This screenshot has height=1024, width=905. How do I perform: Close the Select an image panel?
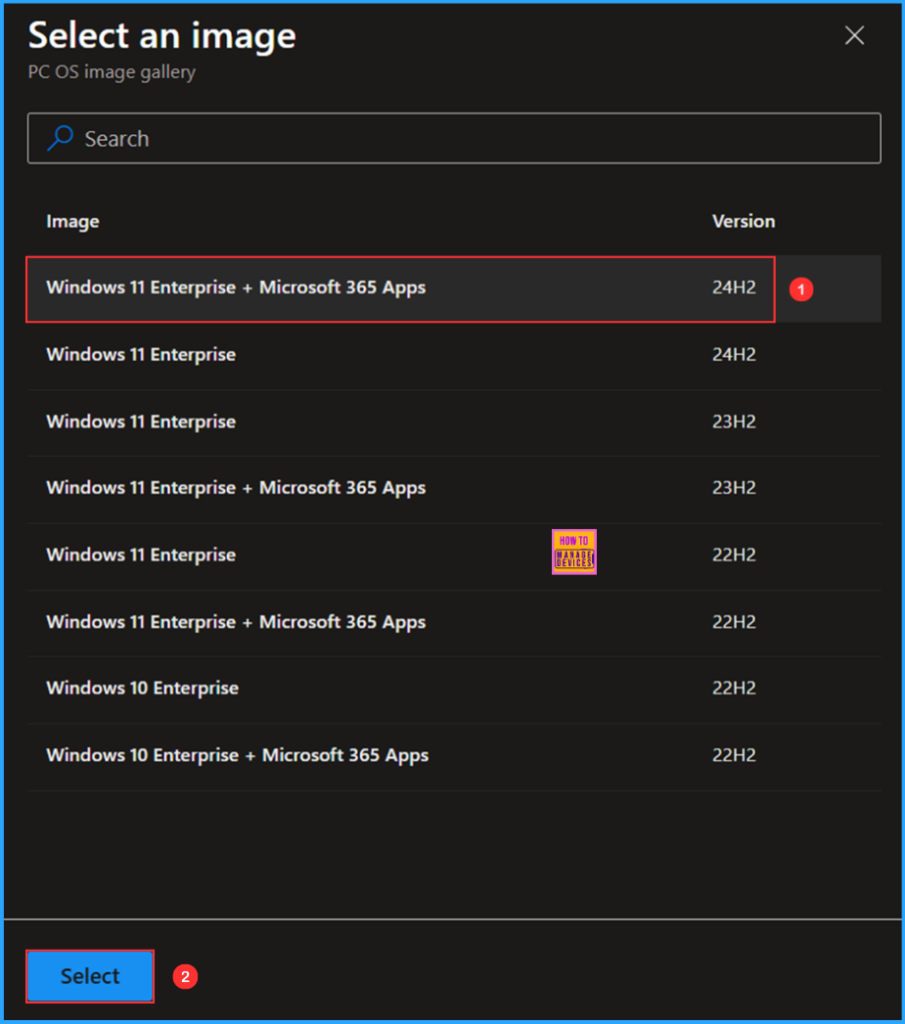(854, 35)
